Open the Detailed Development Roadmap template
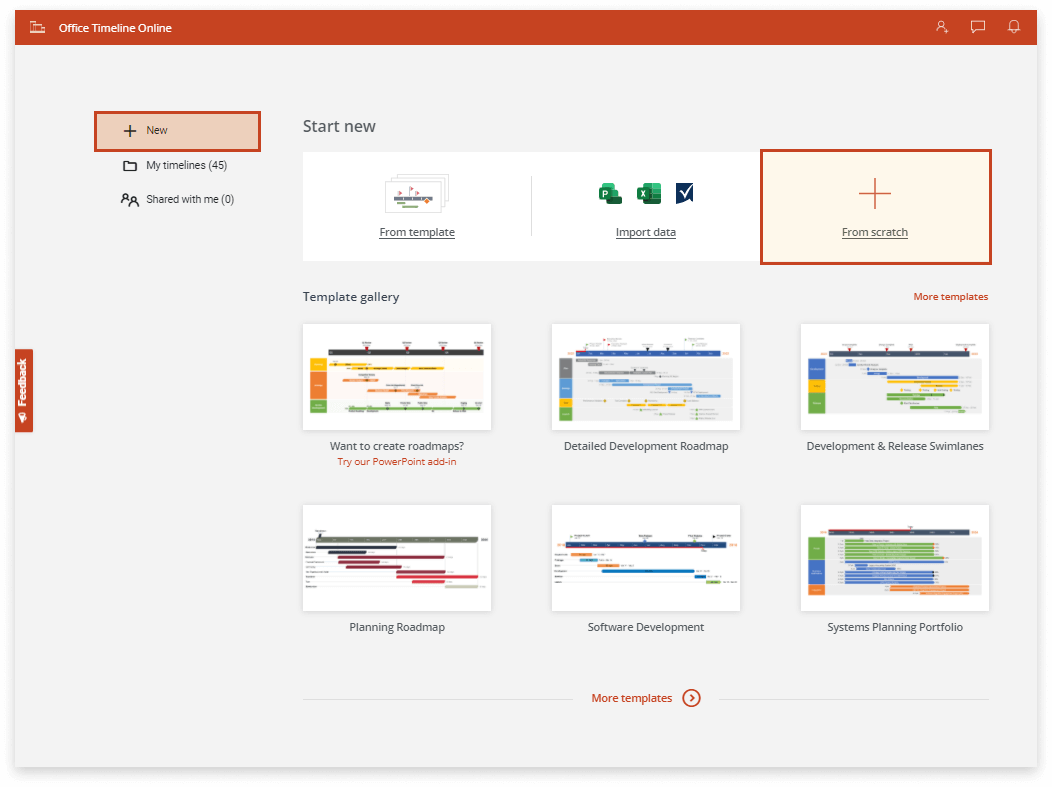Image resolution: width=1052 pixels, height=787 pixels. 645,377
